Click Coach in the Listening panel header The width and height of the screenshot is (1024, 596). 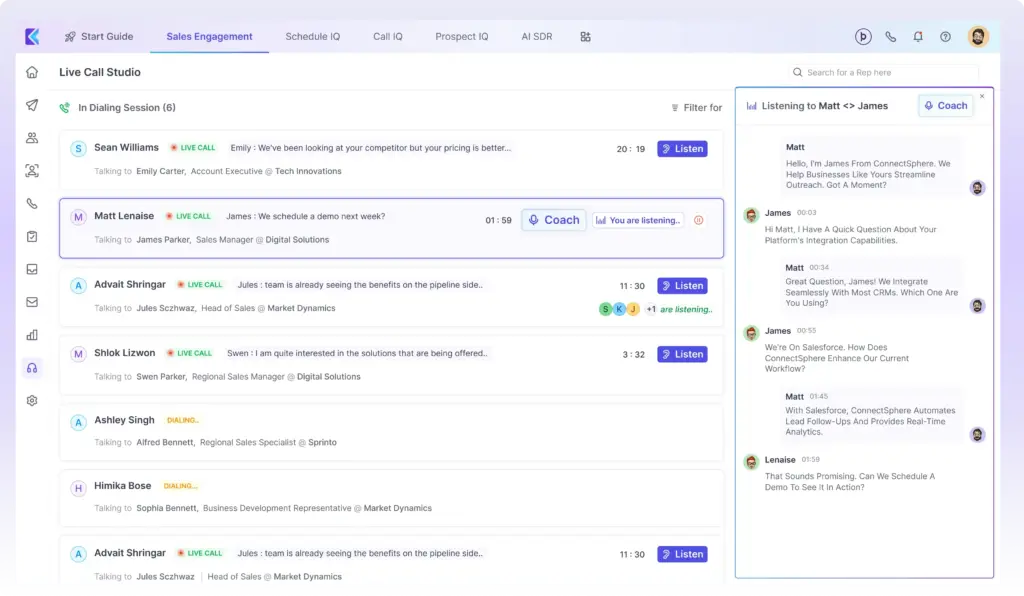[x=945, y=105]
